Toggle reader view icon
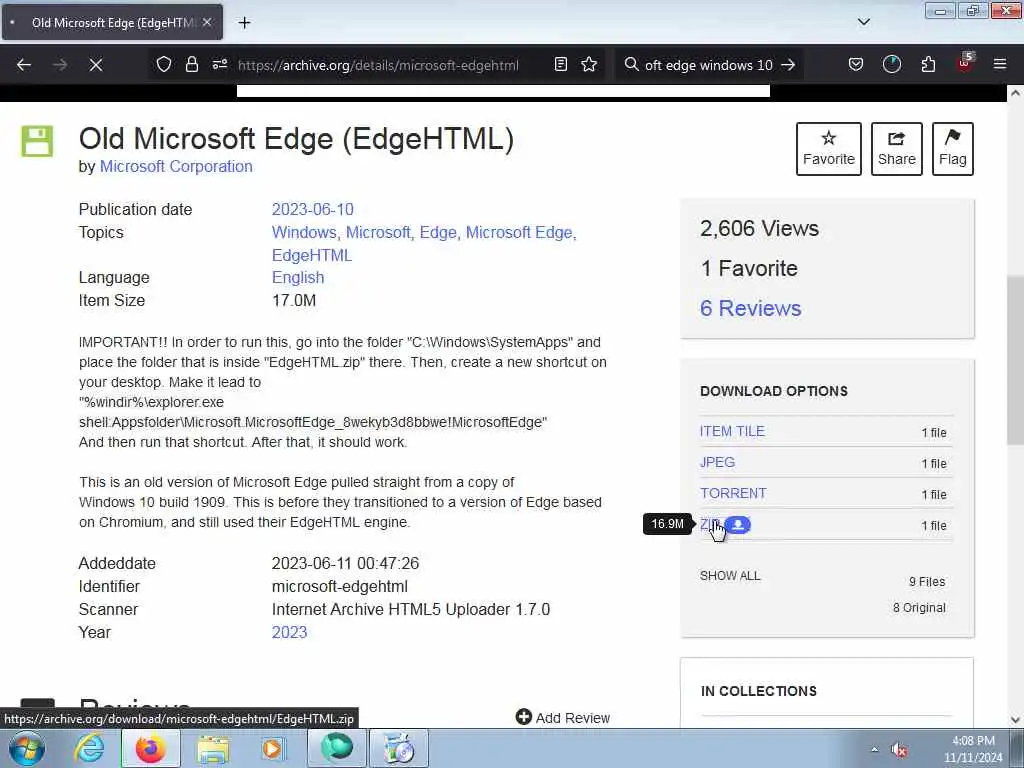This screenshot has width=1024, height=768. (560, 65)
